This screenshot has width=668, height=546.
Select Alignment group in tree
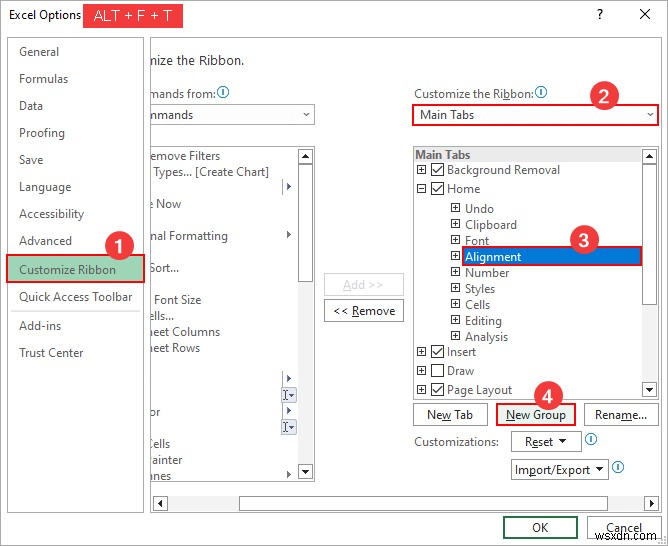[552, 256]
